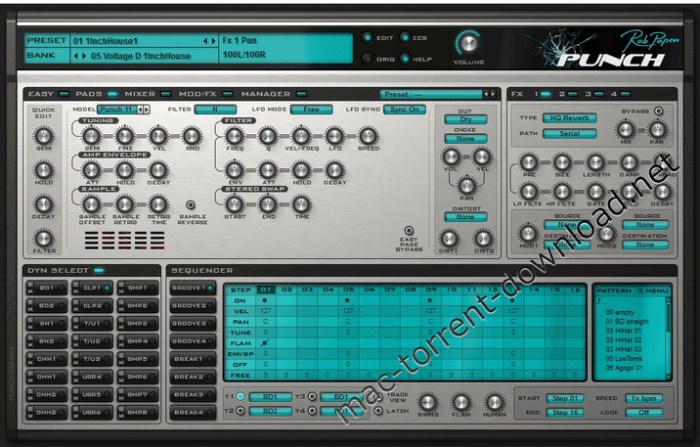
Task: Enable the Sample Reverse switch
Action: (x=191, y=205)
